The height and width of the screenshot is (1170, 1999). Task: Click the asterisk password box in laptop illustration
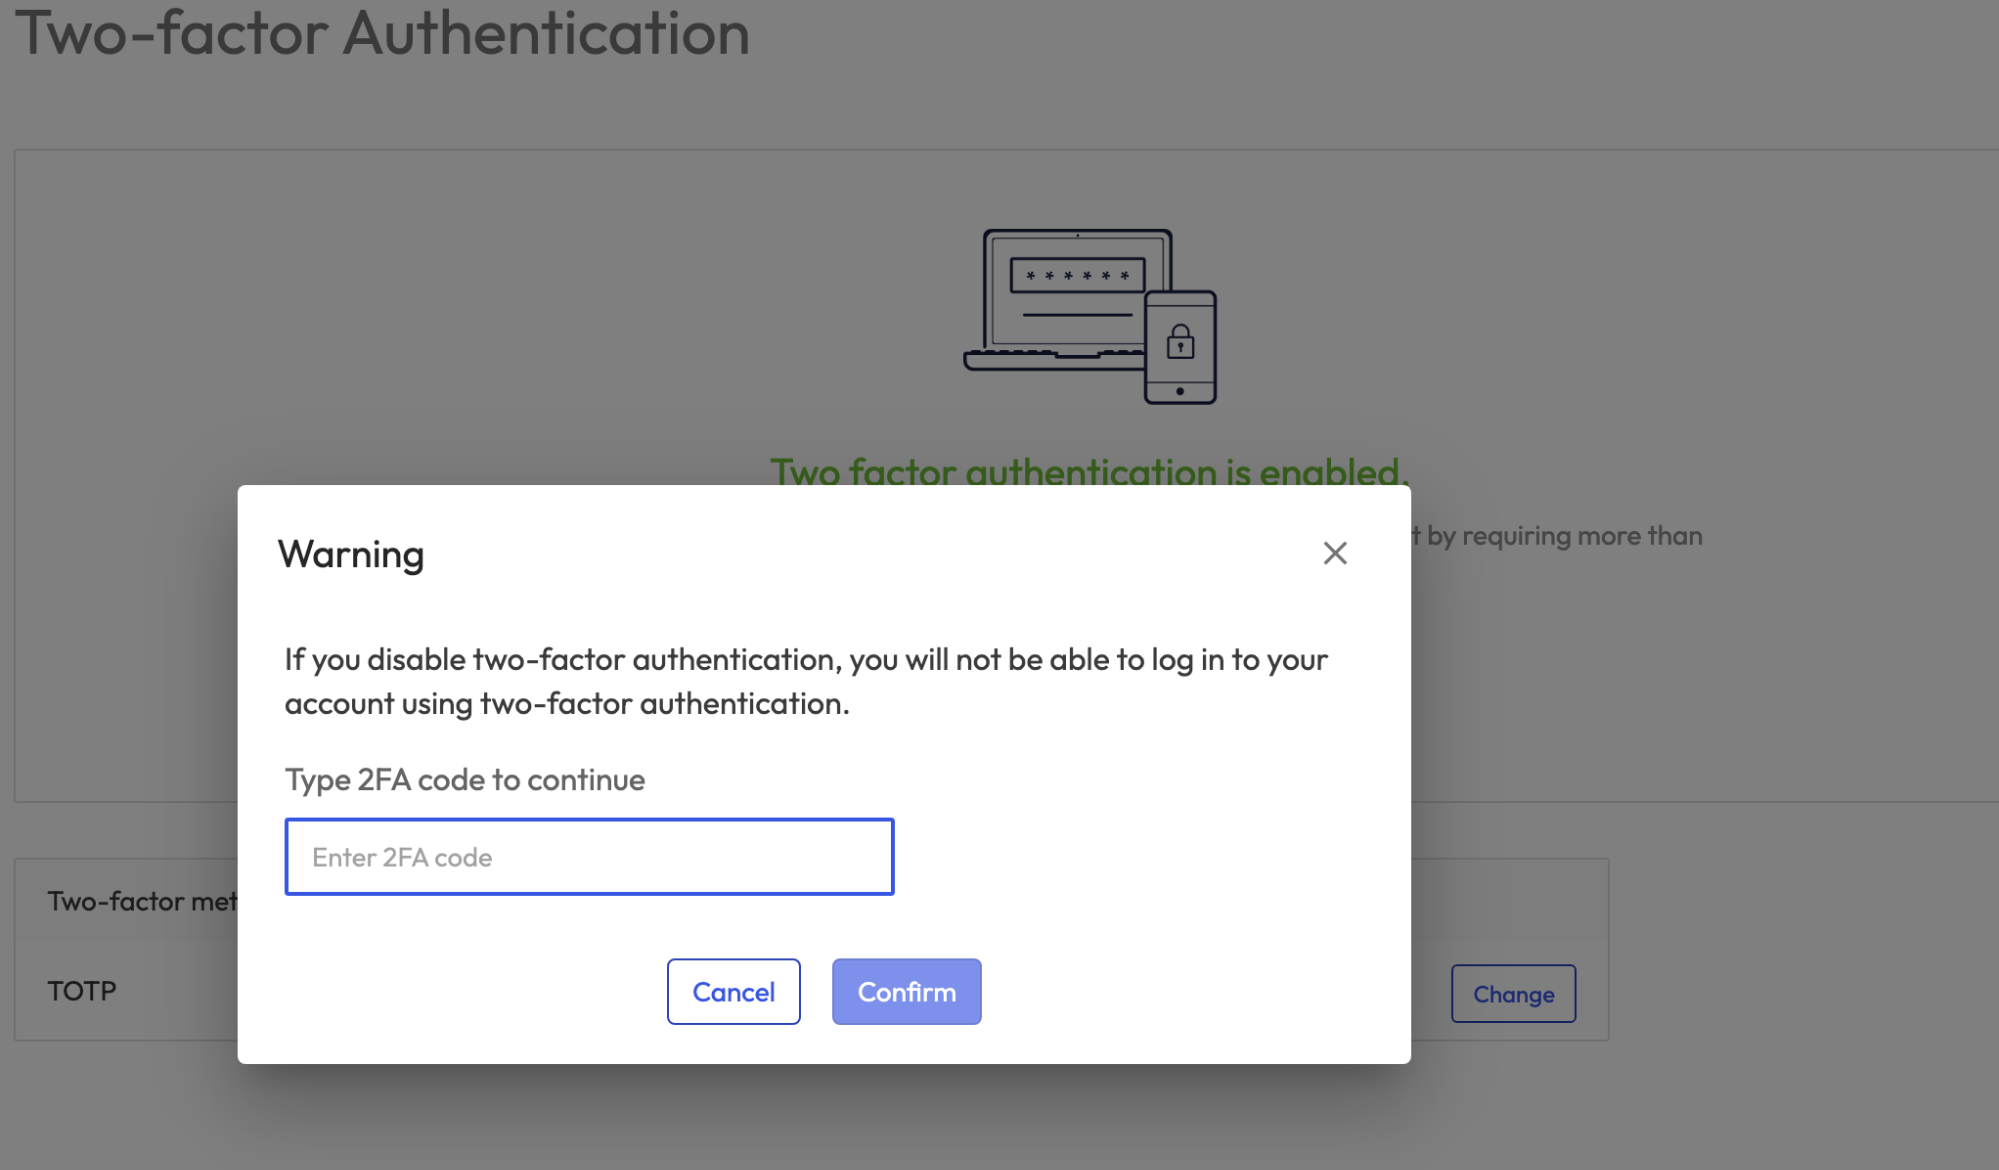click(1077, 275)
